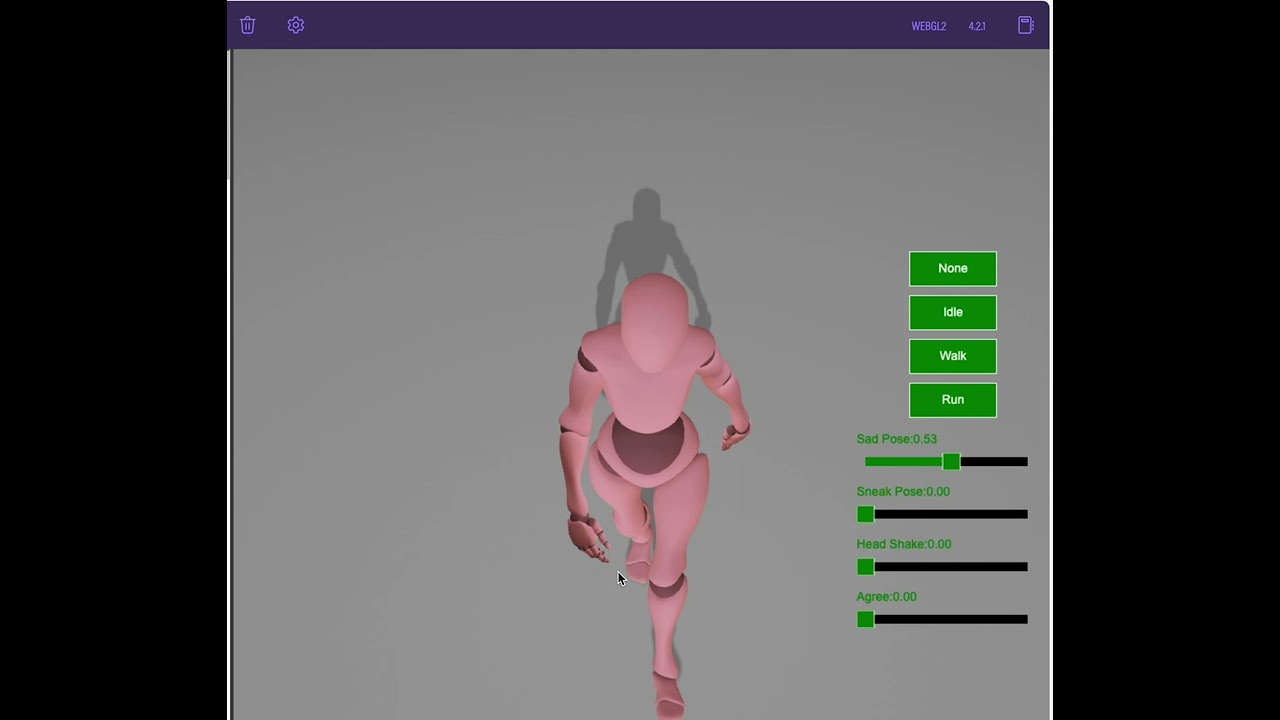This screenshot has height=720, width=1280.
Task: Click the pink mannequin character's head
Action: pyautogui.click(x=655, y=322)
